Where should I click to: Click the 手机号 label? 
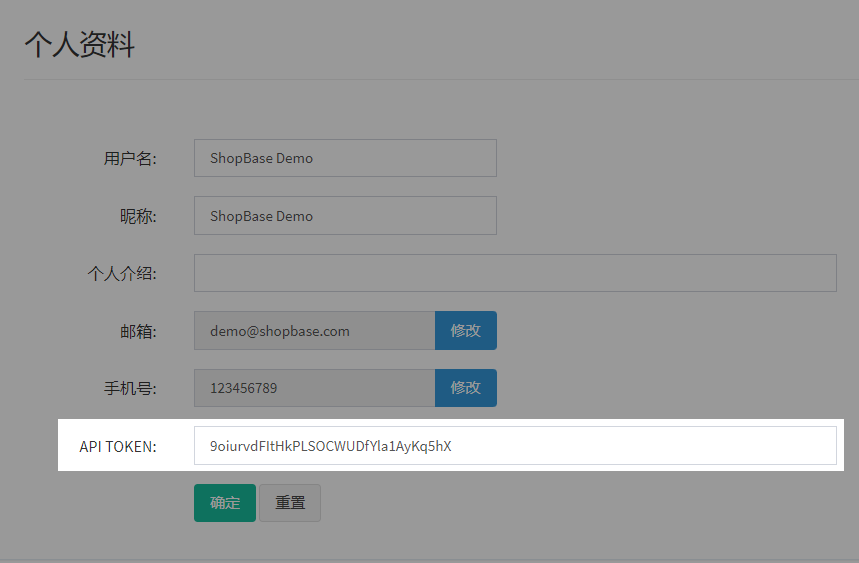(x=130, y=388)
